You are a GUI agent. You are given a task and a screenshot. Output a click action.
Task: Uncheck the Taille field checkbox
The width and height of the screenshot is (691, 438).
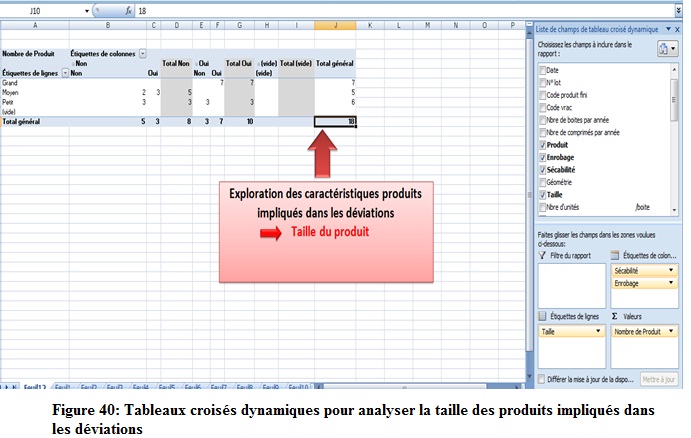pyautogui.click(x=542, y=195)
